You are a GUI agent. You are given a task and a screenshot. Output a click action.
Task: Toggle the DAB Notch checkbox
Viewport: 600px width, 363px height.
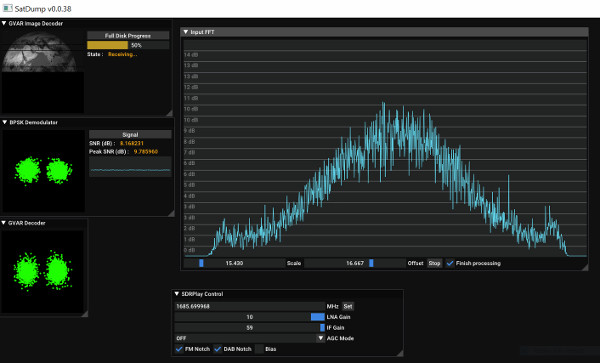(x=218, y=349)
